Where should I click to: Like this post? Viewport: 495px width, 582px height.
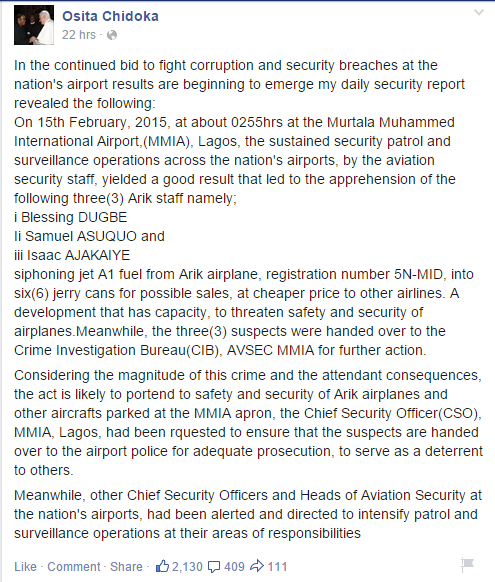point(25,566)
